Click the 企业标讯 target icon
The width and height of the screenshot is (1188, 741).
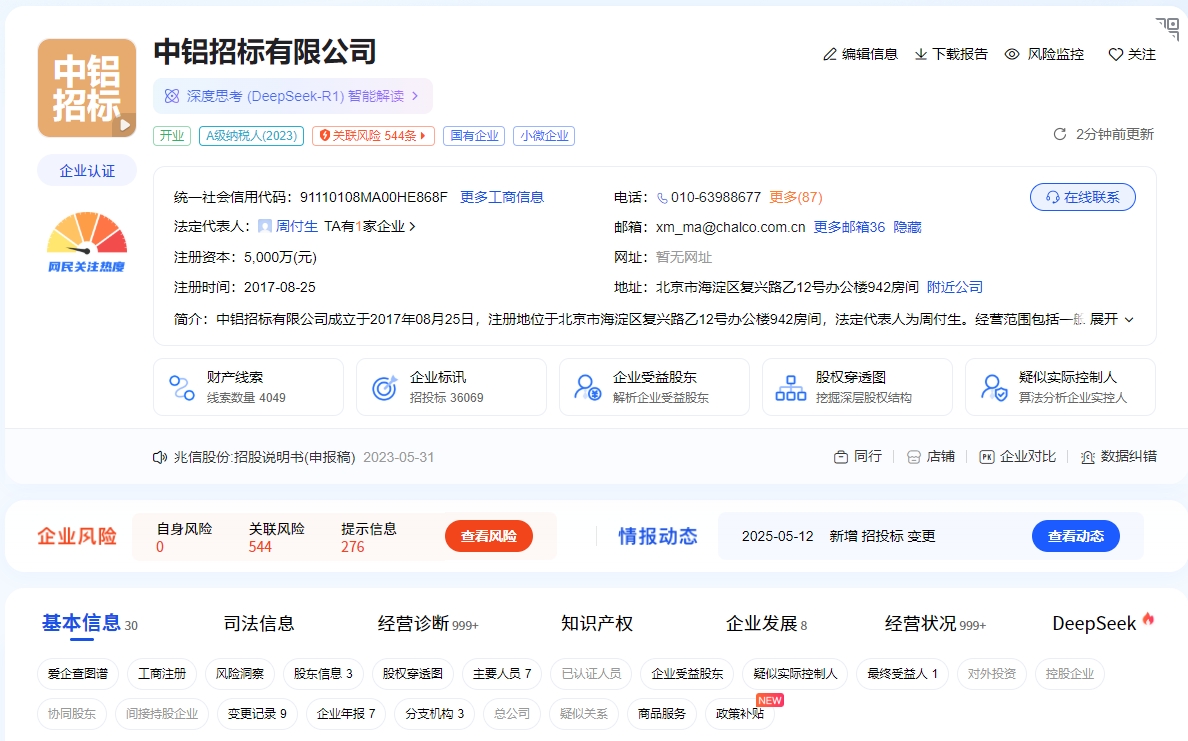tap(384, 387)
